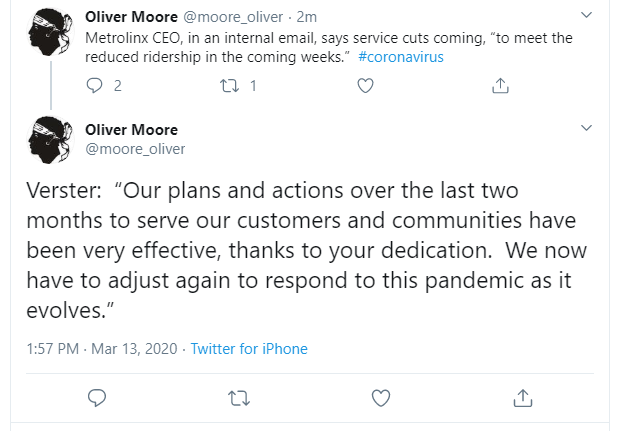The image size is (628, 431).
Task: Like the Verster quote tweet
Action: pos(381,398)
